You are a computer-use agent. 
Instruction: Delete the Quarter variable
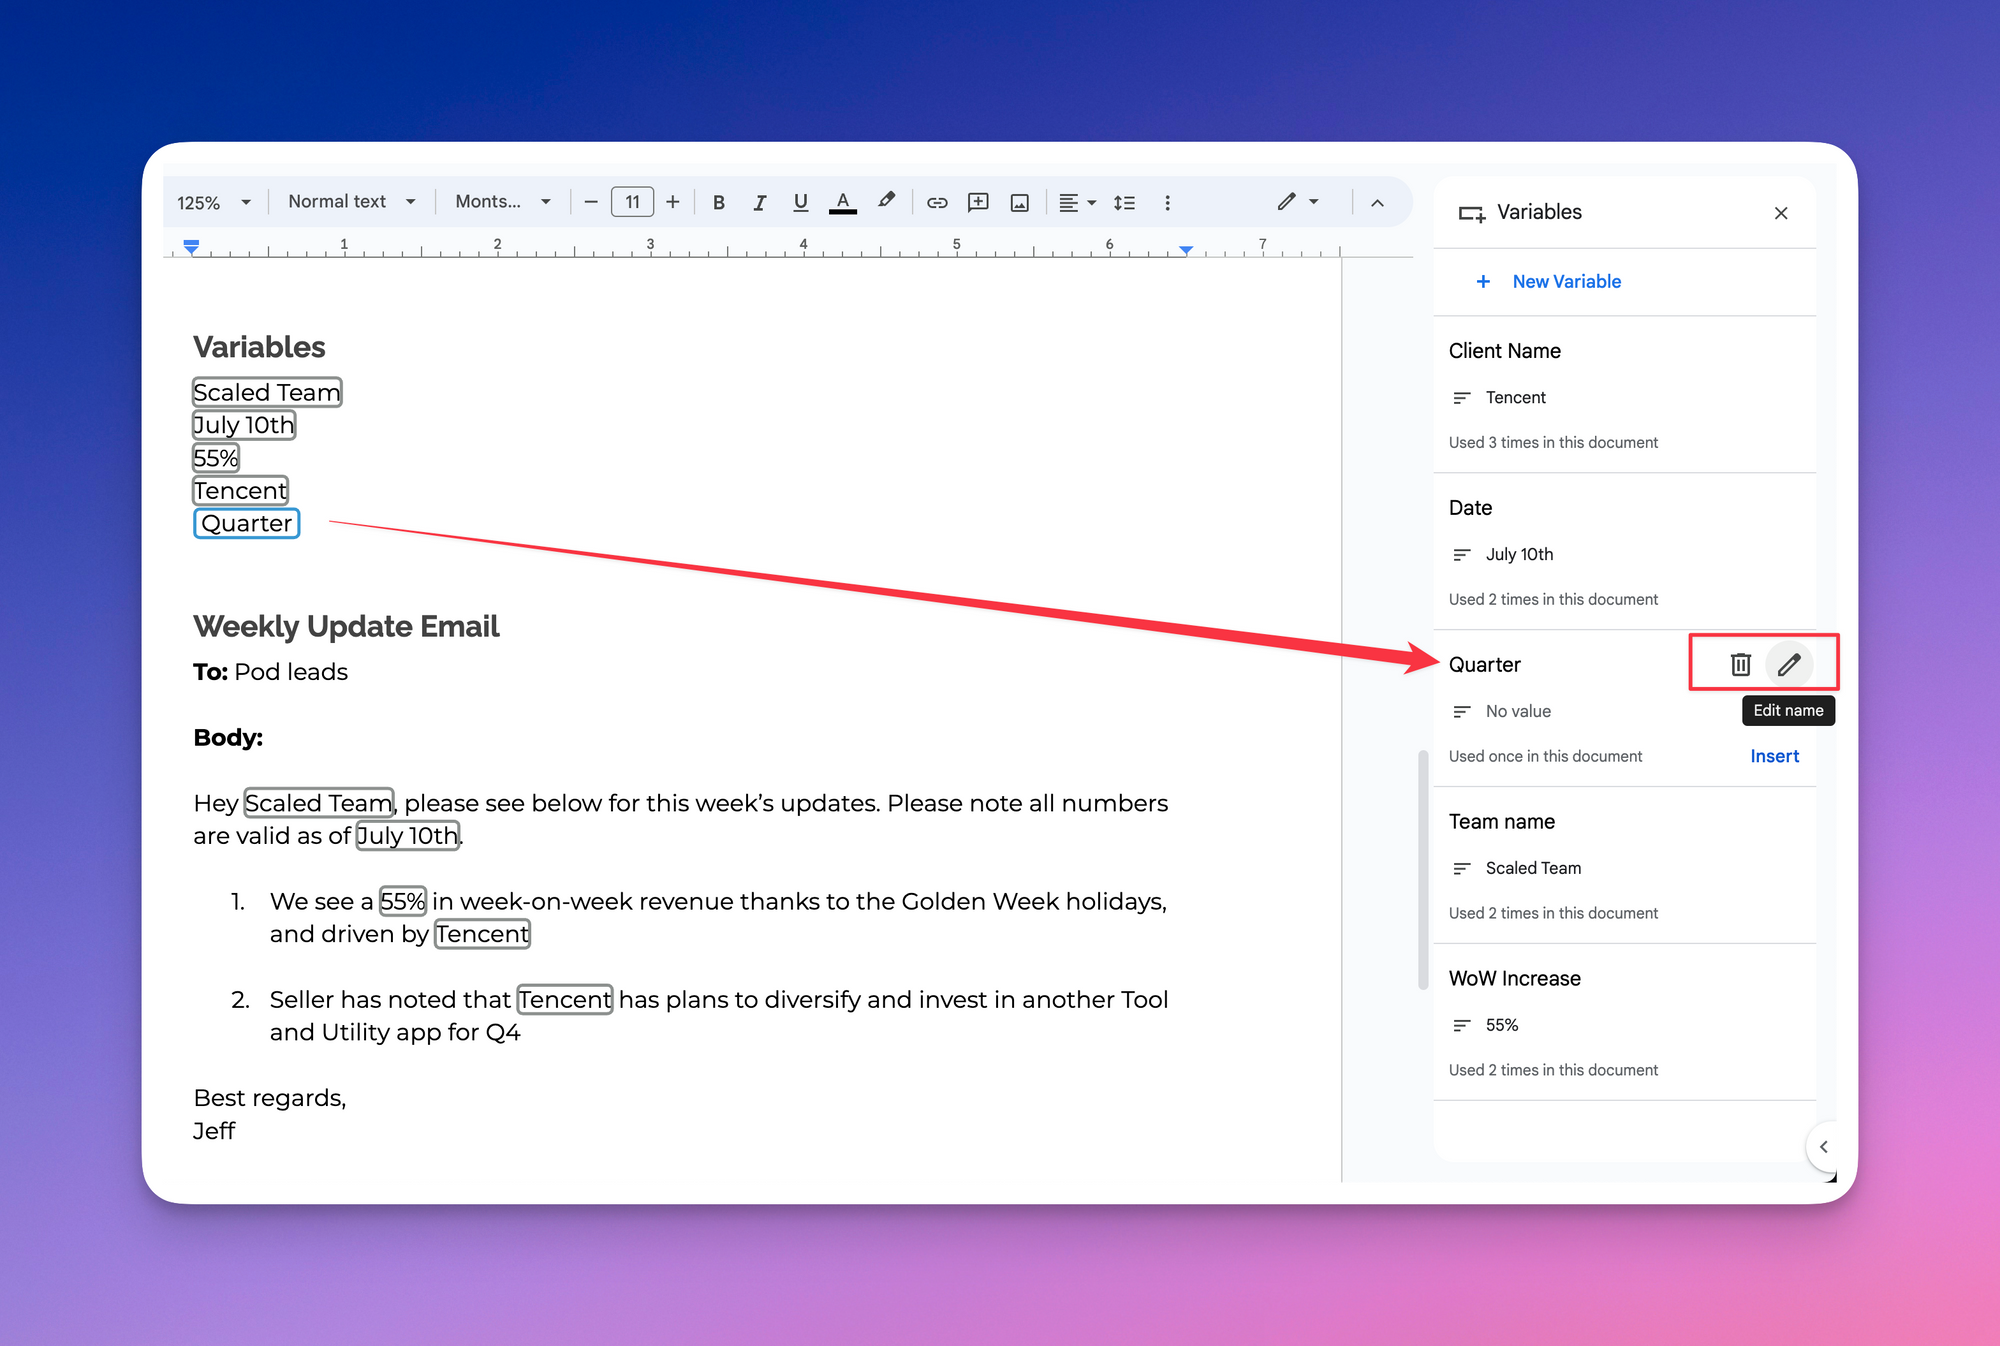(1741, 664)
